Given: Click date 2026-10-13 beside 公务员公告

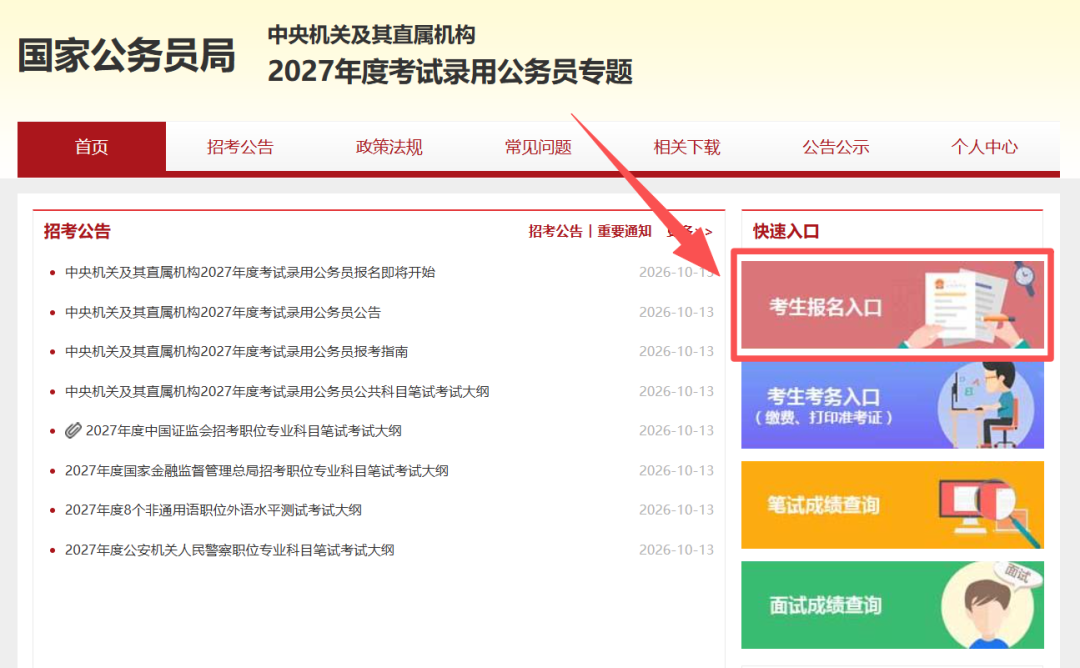Looking at the screenshot, I should [x=676, y=313].
